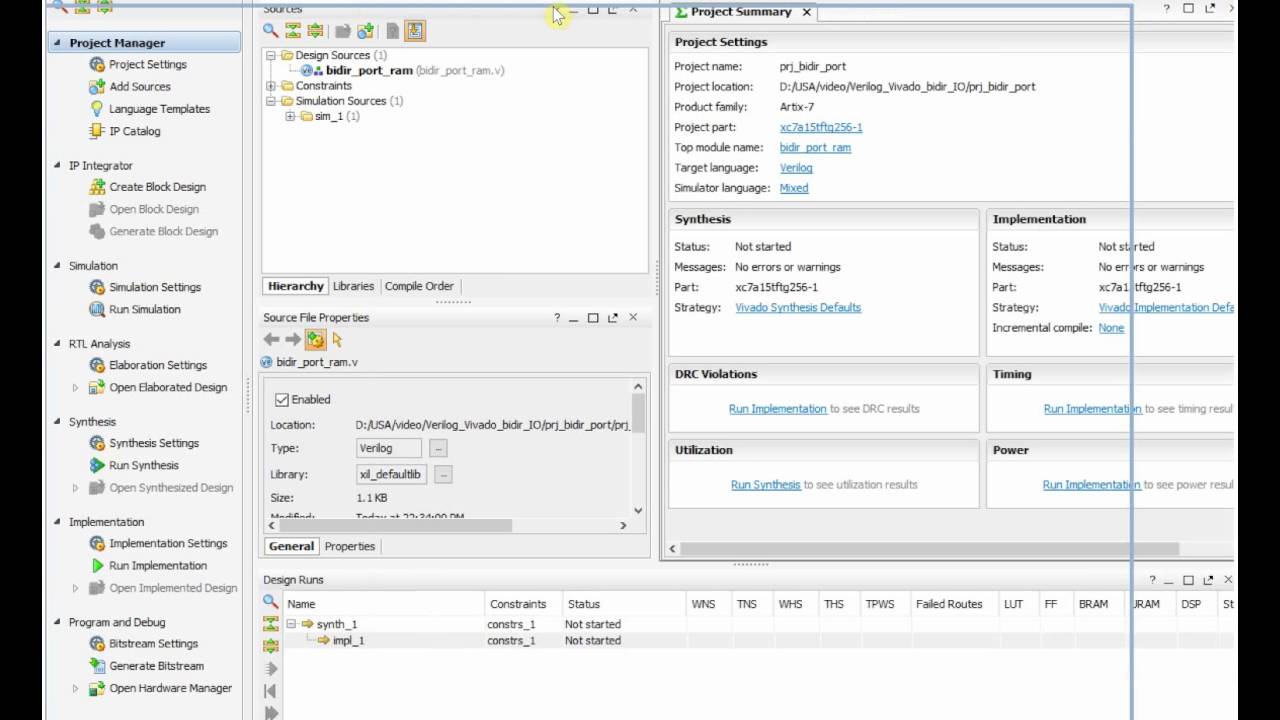Collapse the IP Integrator section
Image resolution: width=1280 pixels, height=720 pixels.
[x=58, y=165]
